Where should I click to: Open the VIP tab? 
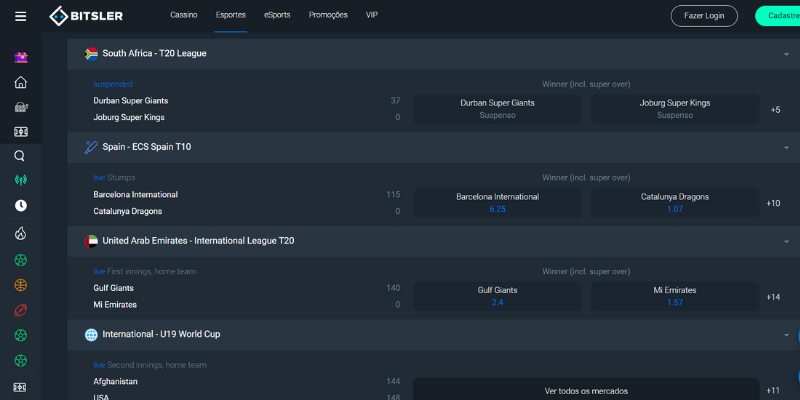[372, 15]
